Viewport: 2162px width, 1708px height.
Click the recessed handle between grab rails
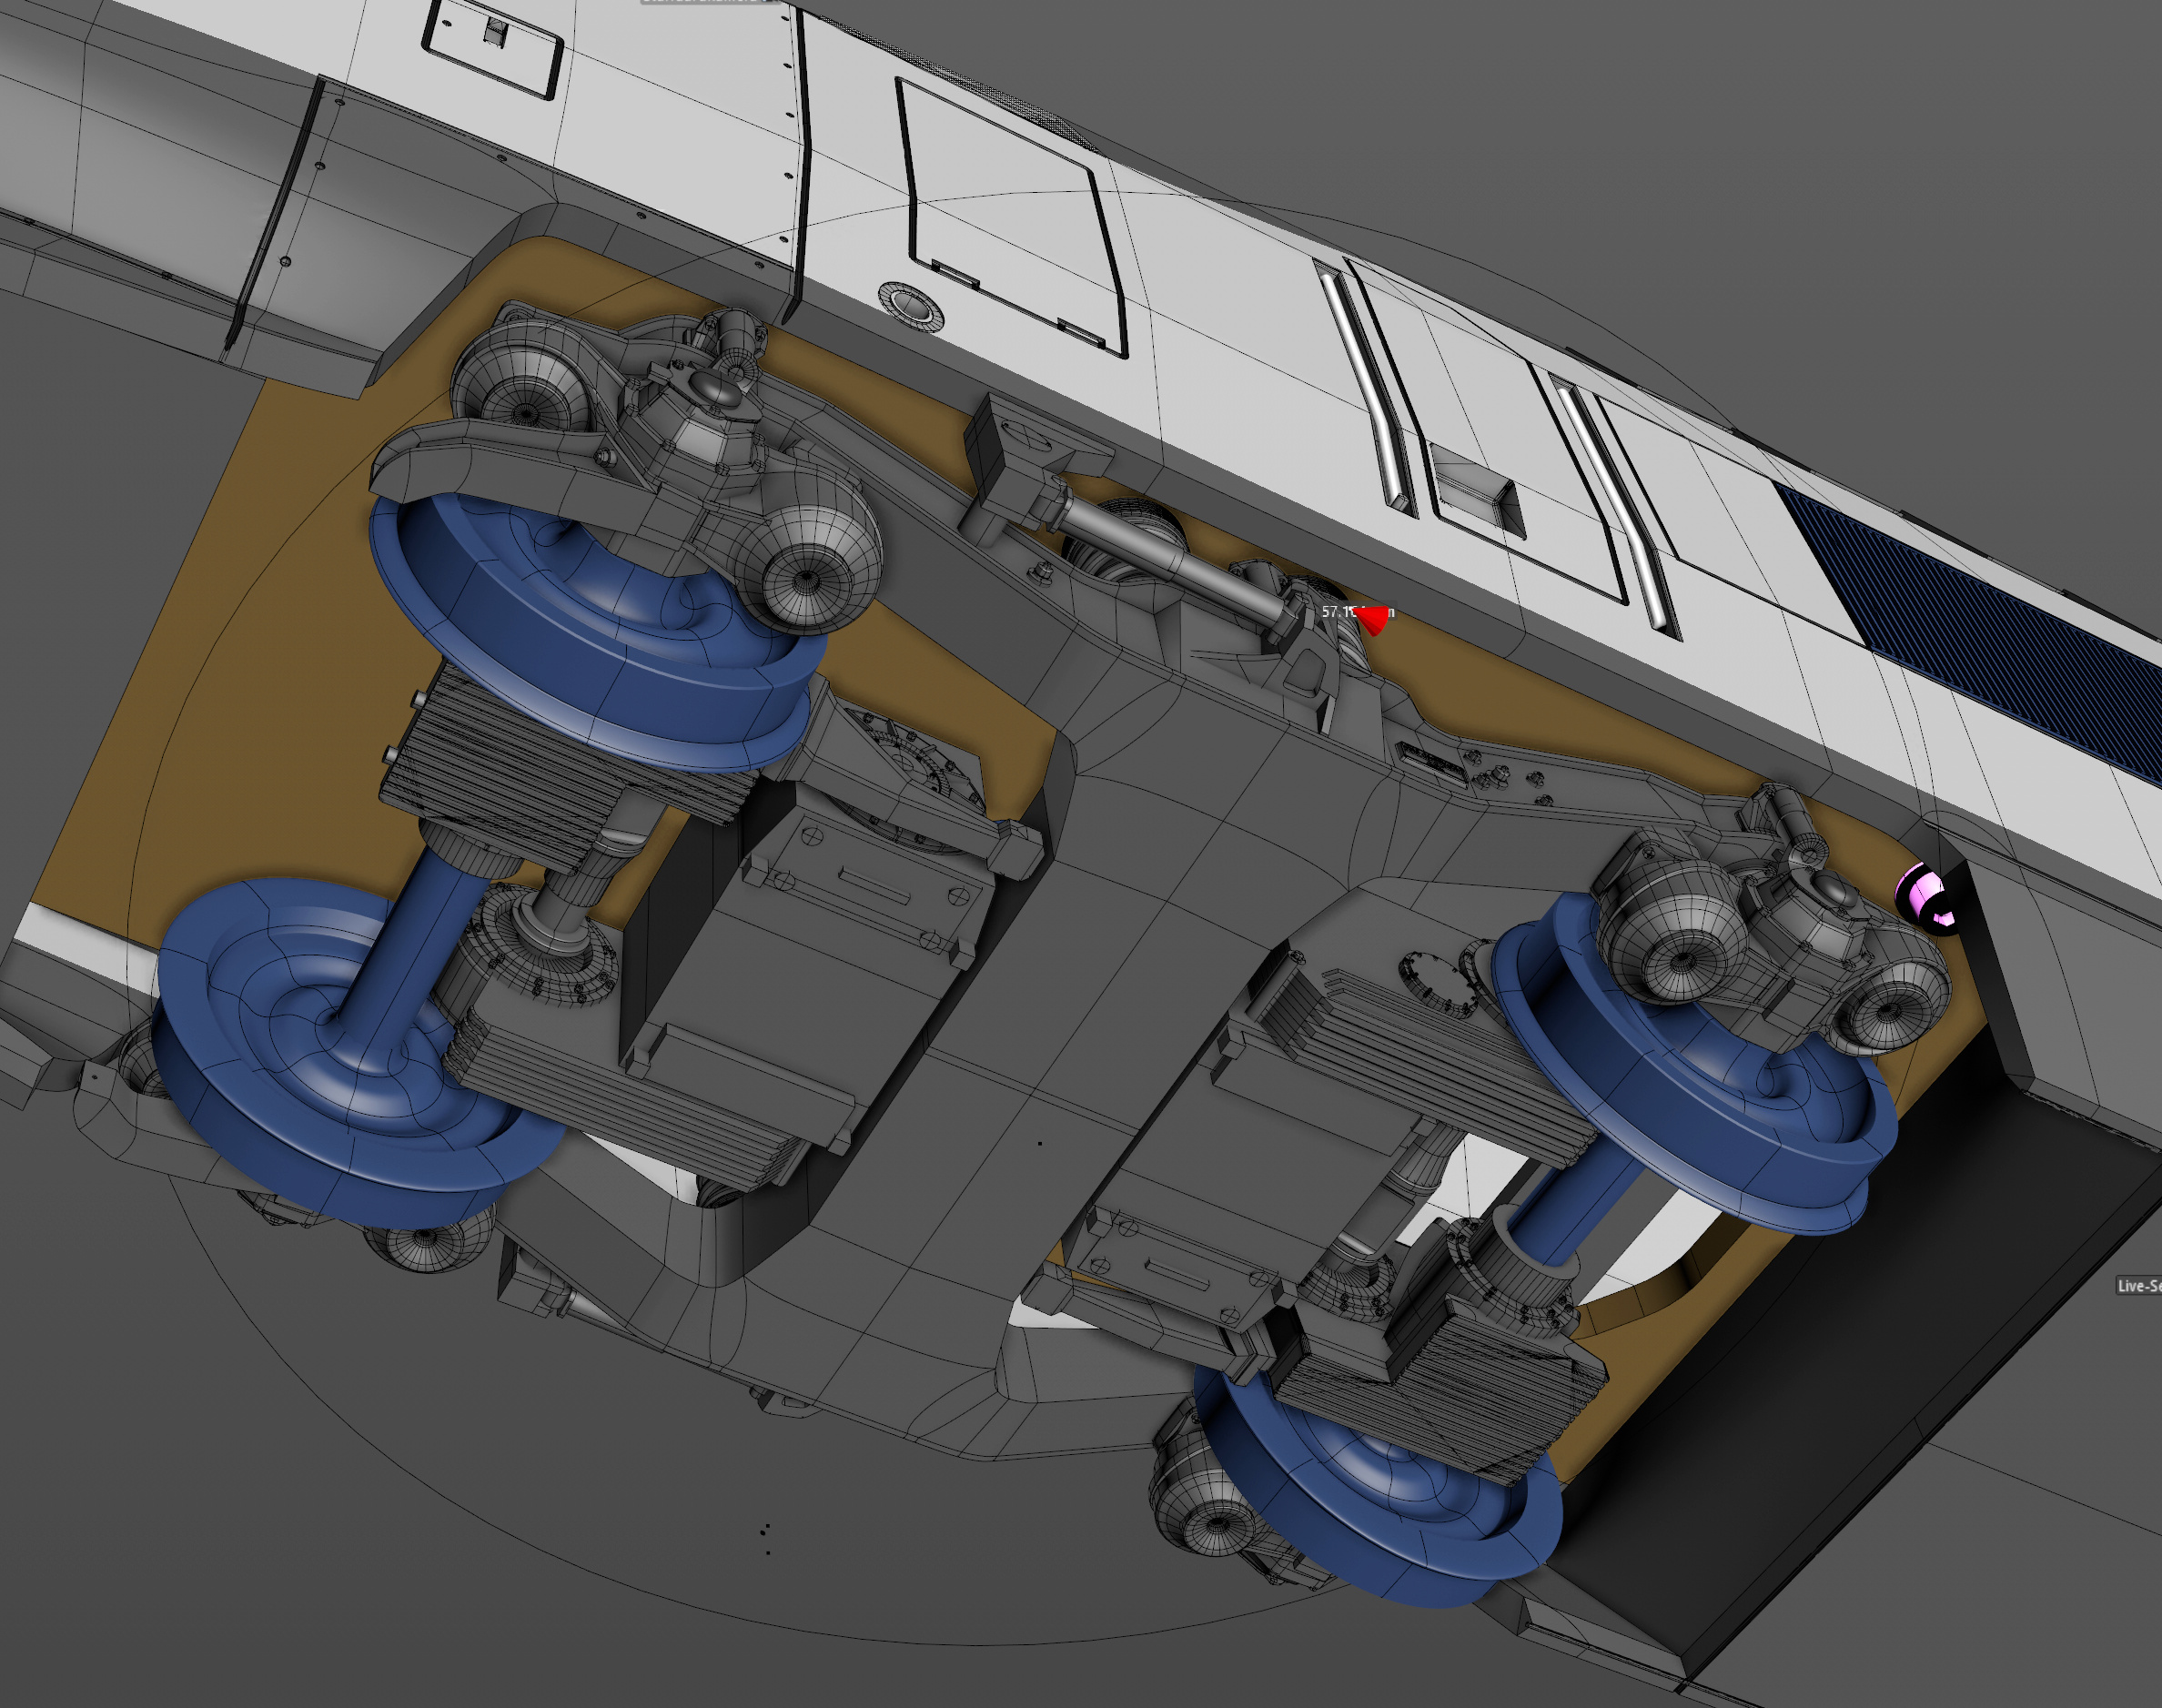[1478, 490]
